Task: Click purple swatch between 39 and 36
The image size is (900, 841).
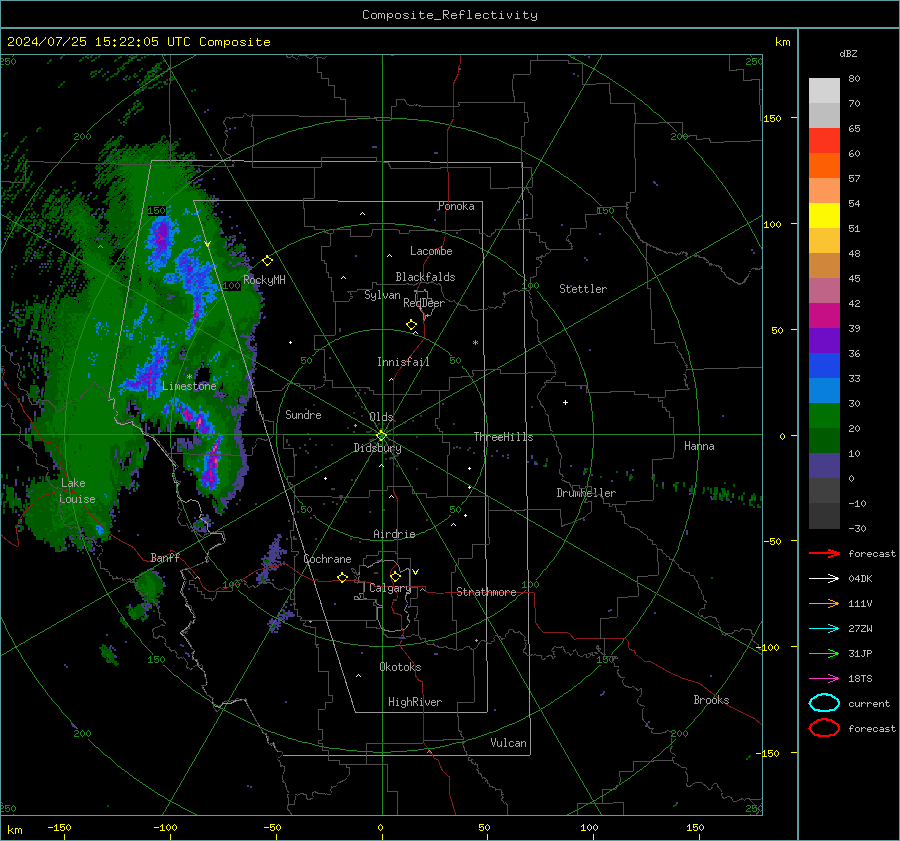Action: [x=824, y=341]
